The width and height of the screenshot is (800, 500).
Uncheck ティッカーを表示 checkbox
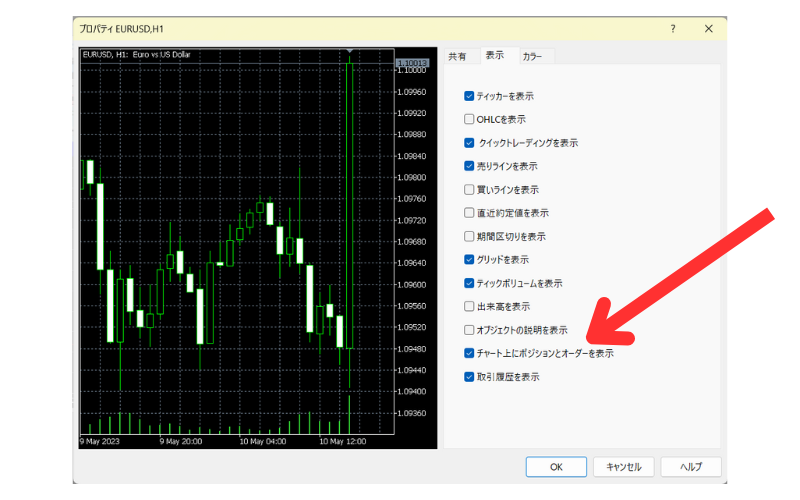(469, 96)
